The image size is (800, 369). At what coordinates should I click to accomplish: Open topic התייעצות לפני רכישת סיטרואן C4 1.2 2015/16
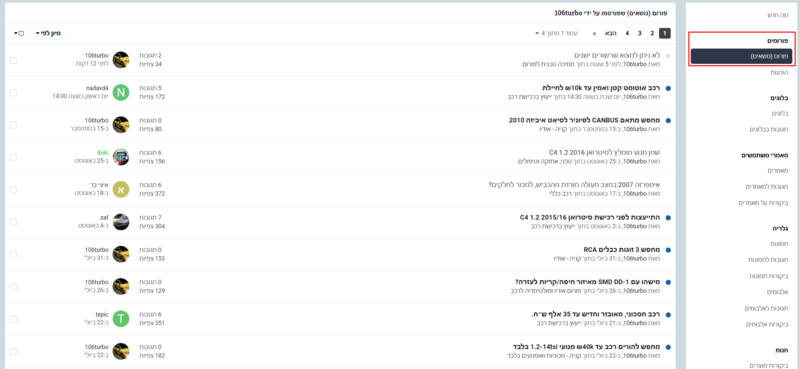[590, 217]
